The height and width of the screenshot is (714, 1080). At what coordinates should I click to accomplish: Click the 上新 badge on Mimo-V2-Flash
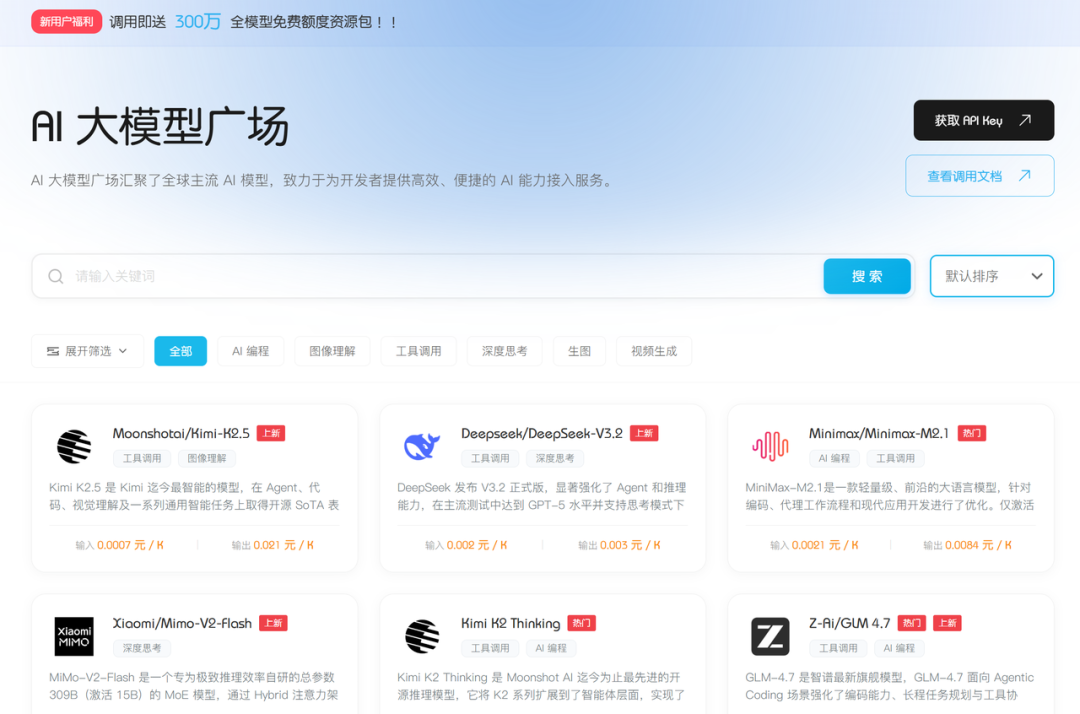pos(273,623)
